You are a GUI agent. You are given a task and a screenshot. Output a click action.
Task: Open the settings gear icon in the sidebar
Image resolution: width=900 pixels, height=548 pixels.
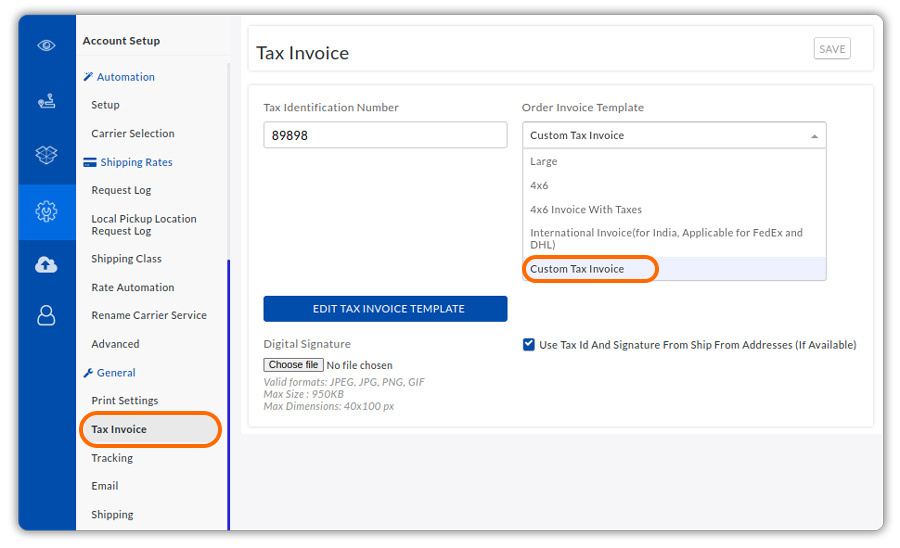(46, 212)
